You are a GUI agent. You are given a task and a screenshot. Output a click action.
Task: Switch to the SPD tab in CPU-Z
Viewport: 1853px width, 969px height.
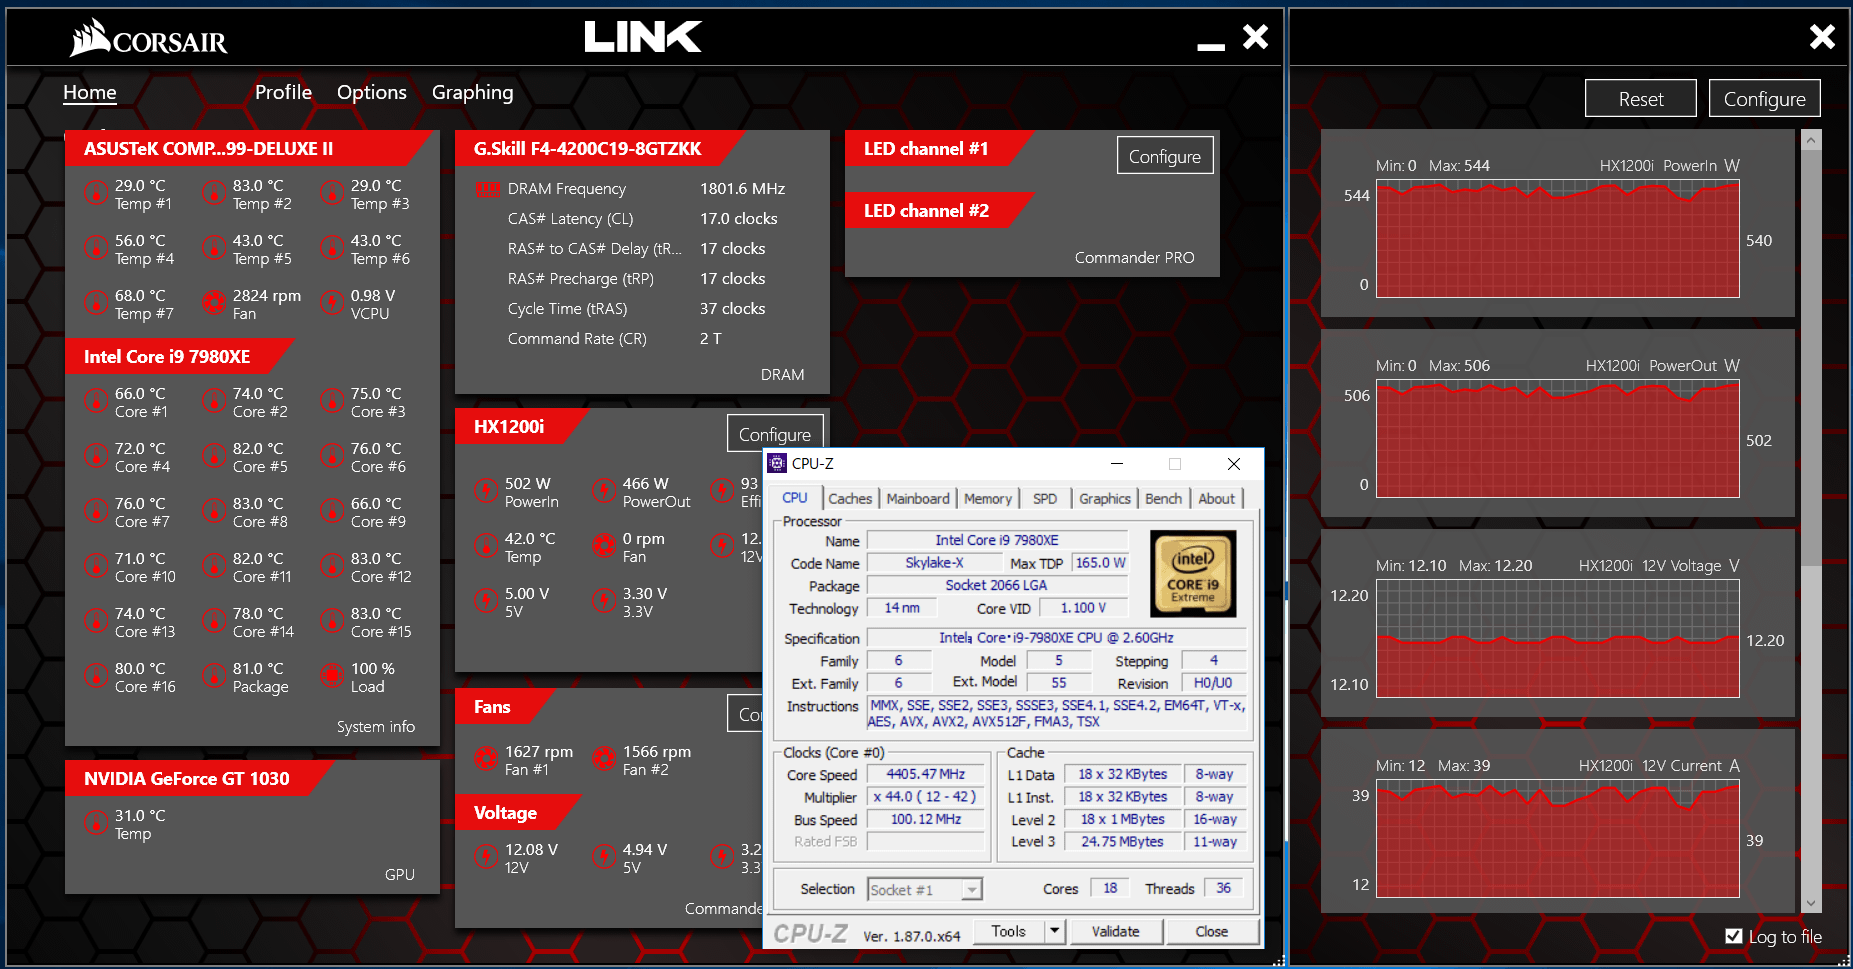(1045, 498)
